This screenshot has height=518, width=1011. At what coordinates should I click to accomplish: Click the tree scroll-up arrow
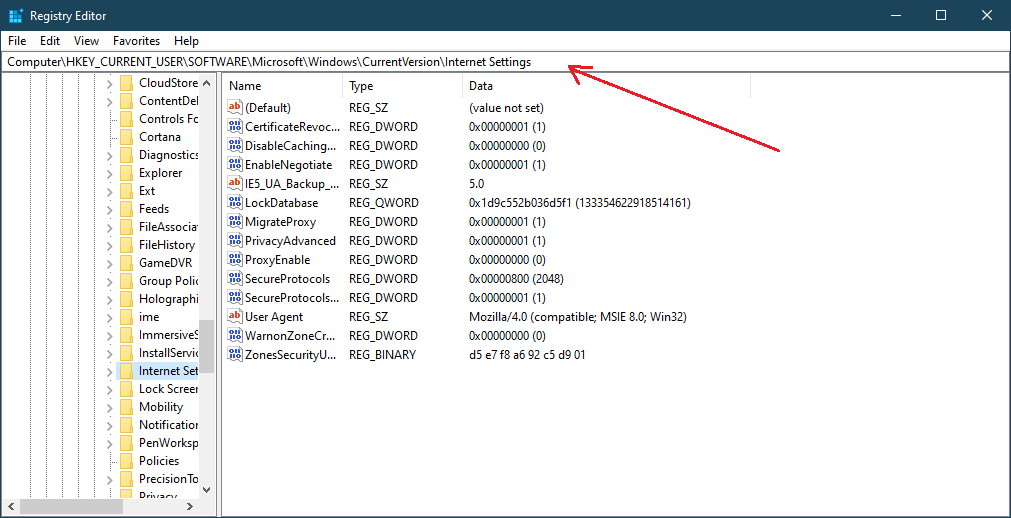pyautogui.click(x=206, y=83)
